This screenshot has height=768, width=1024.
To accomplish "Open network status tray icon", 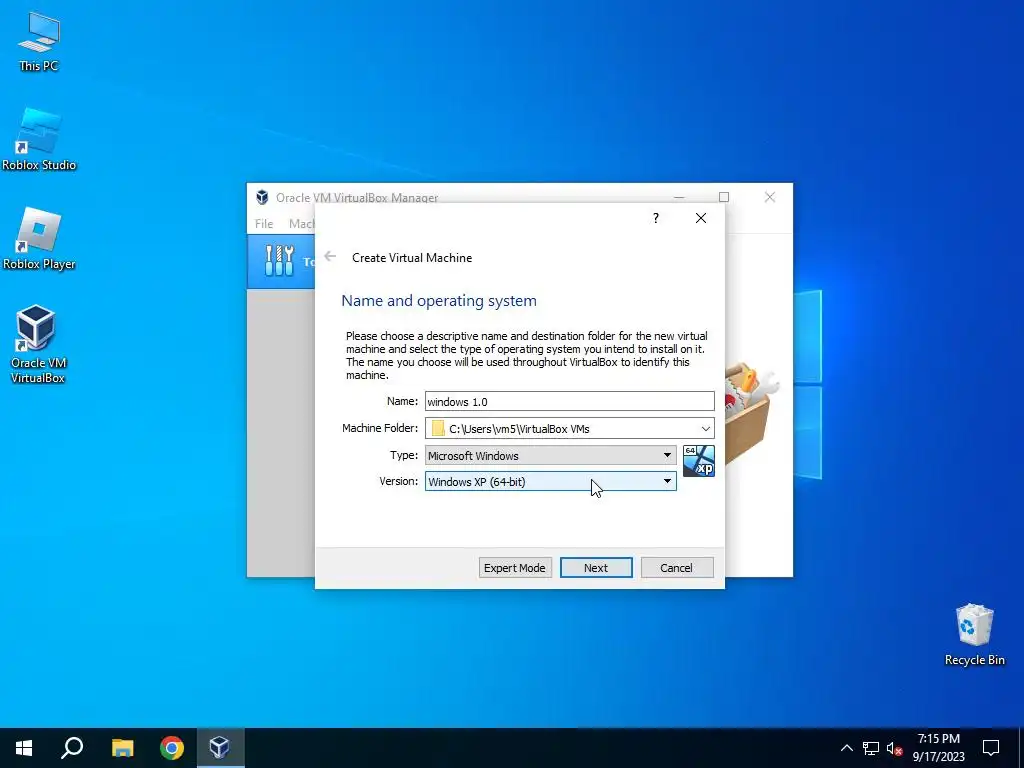I will click(871, 748).
